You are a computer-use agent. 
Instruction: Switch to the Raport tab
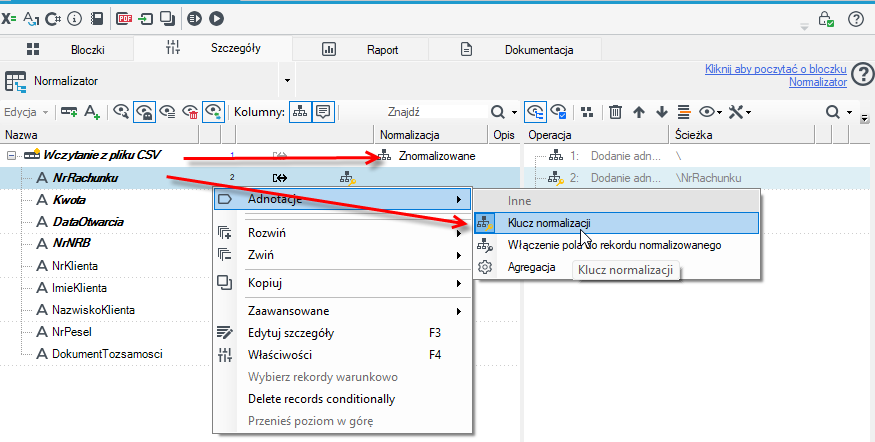click(360, 49)
